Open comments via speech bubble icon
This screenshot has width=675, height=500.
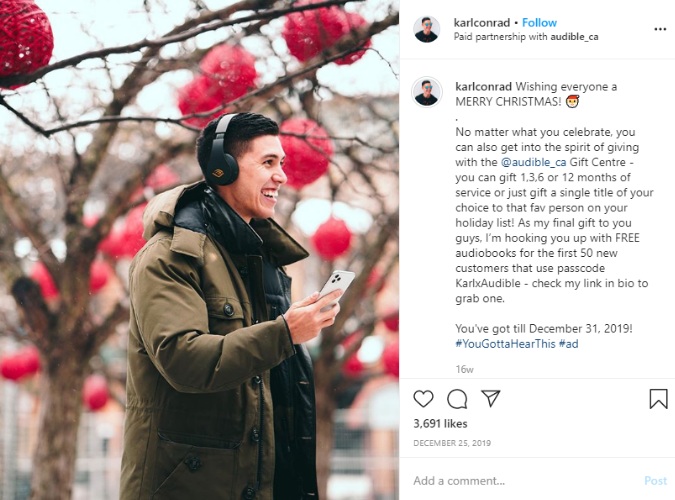(457, 399)
